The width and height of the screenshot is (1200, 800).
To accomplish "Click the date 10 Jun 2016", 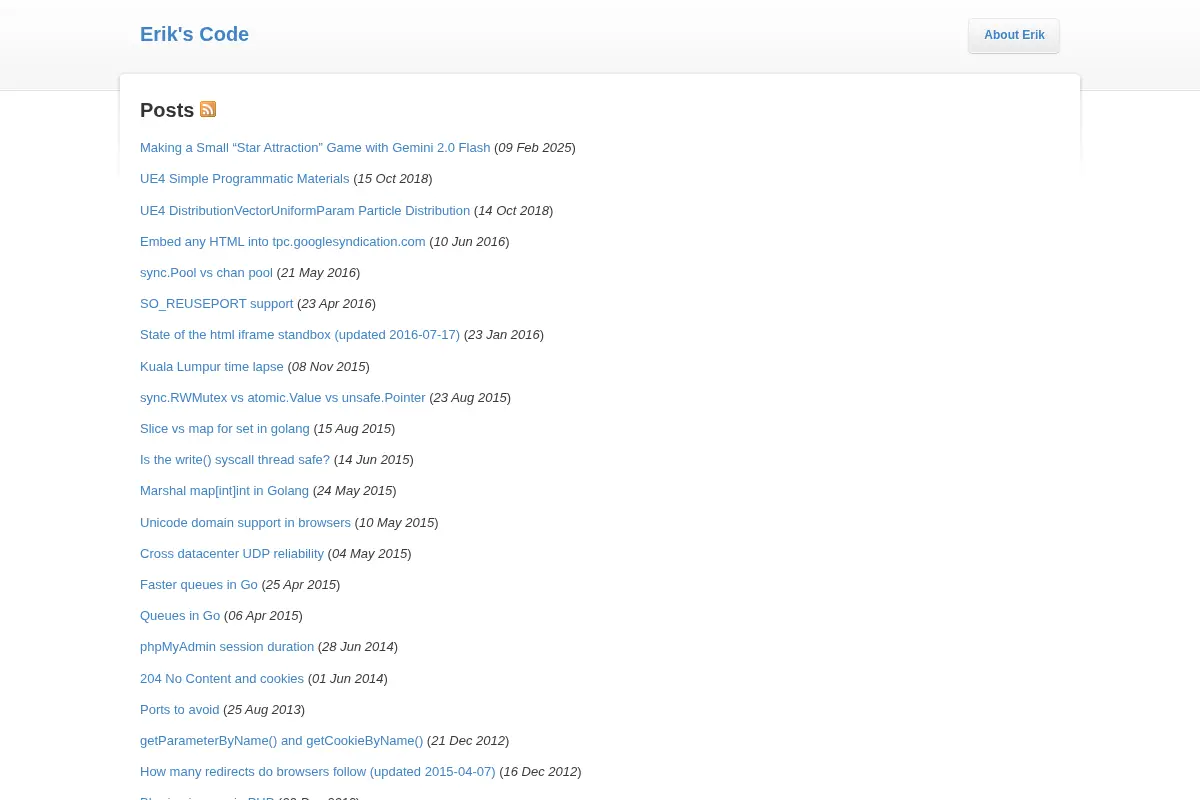I will tap(469, 241).
